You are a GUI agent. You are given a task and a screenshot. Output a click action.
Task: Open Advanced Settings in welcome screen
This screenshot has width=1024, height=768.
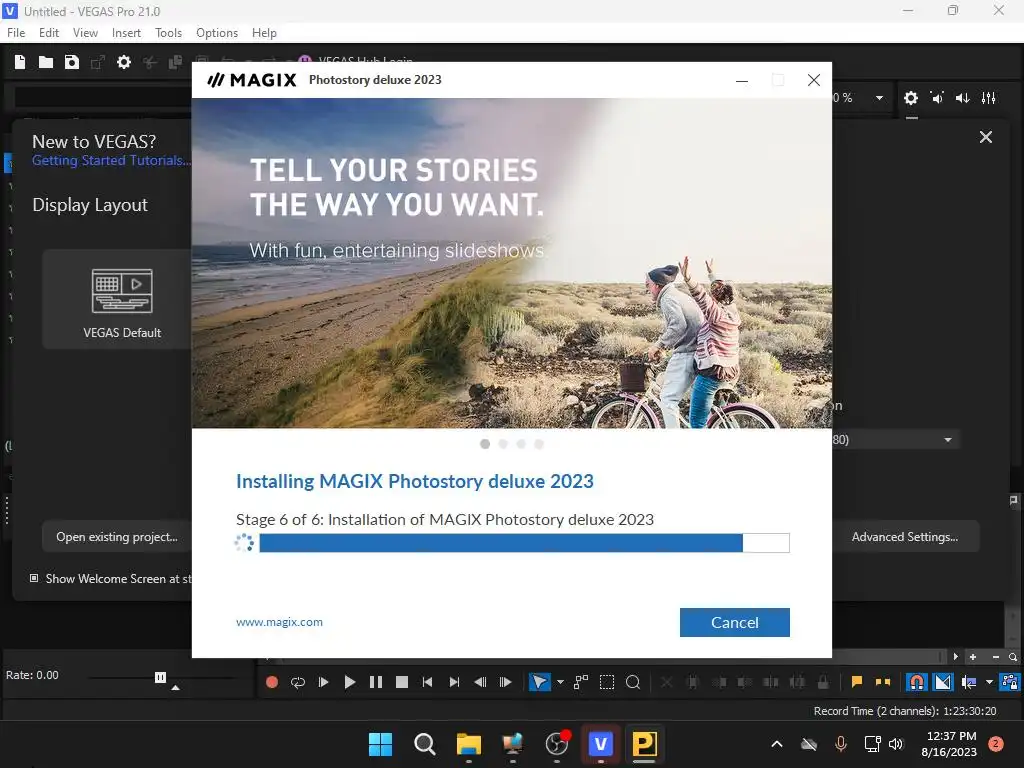click(x=904, y=537)
